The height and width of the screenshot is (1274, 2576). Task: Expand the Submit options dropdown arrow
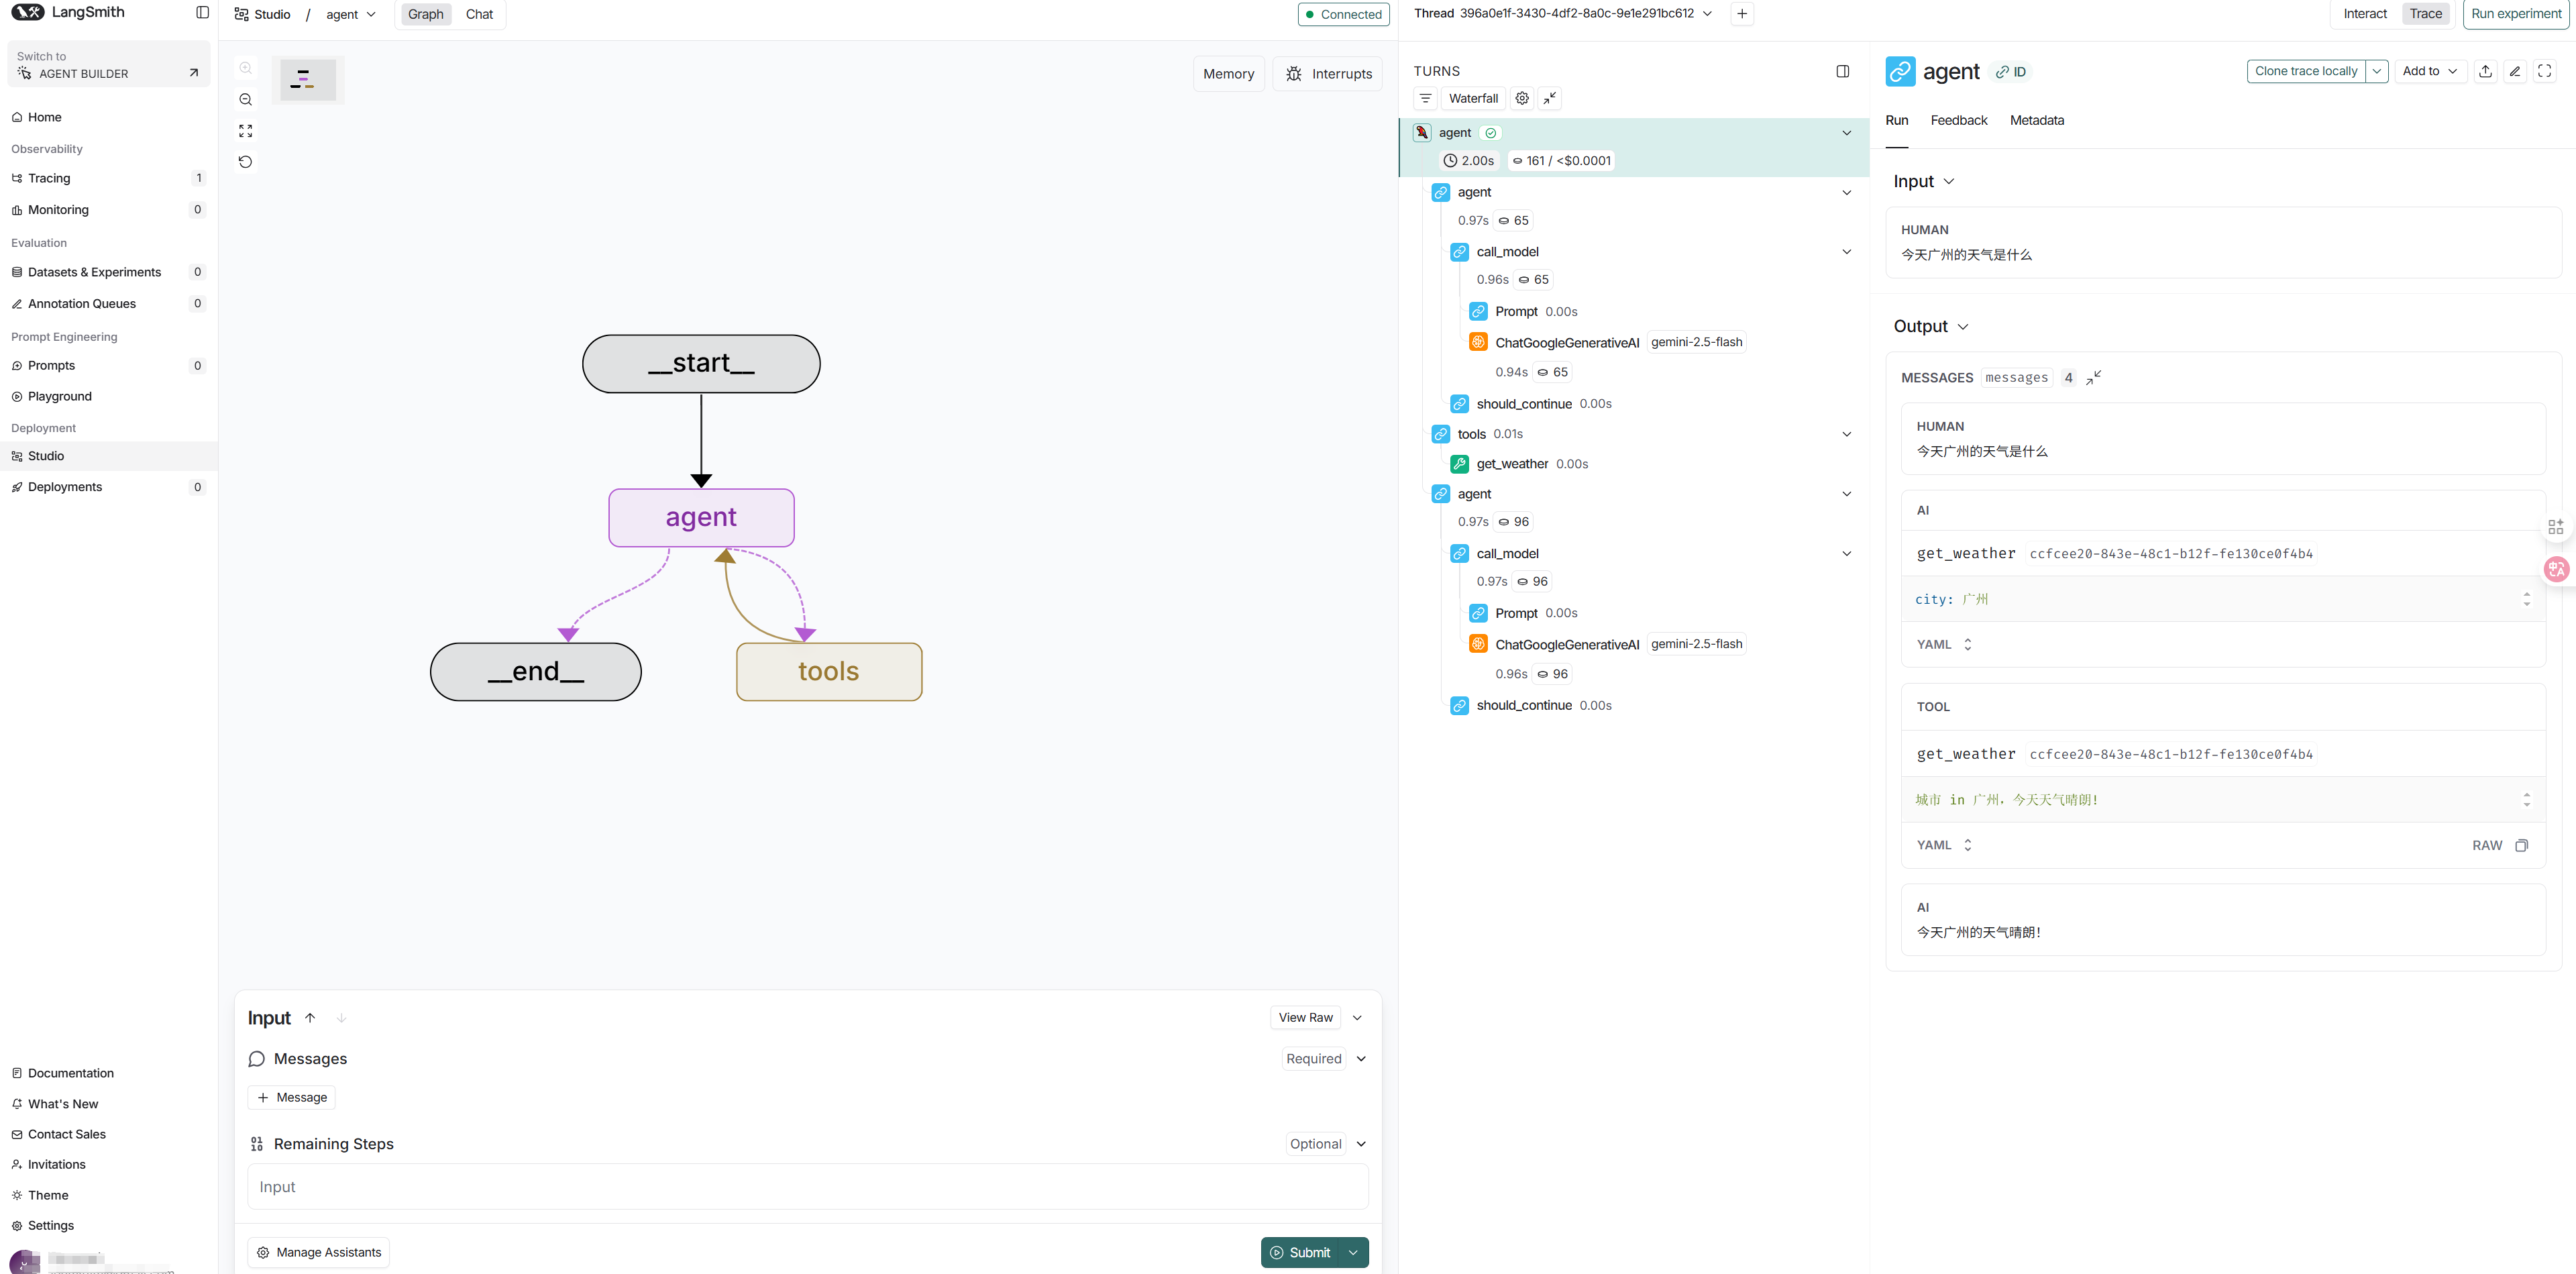pos(1354,1253)
